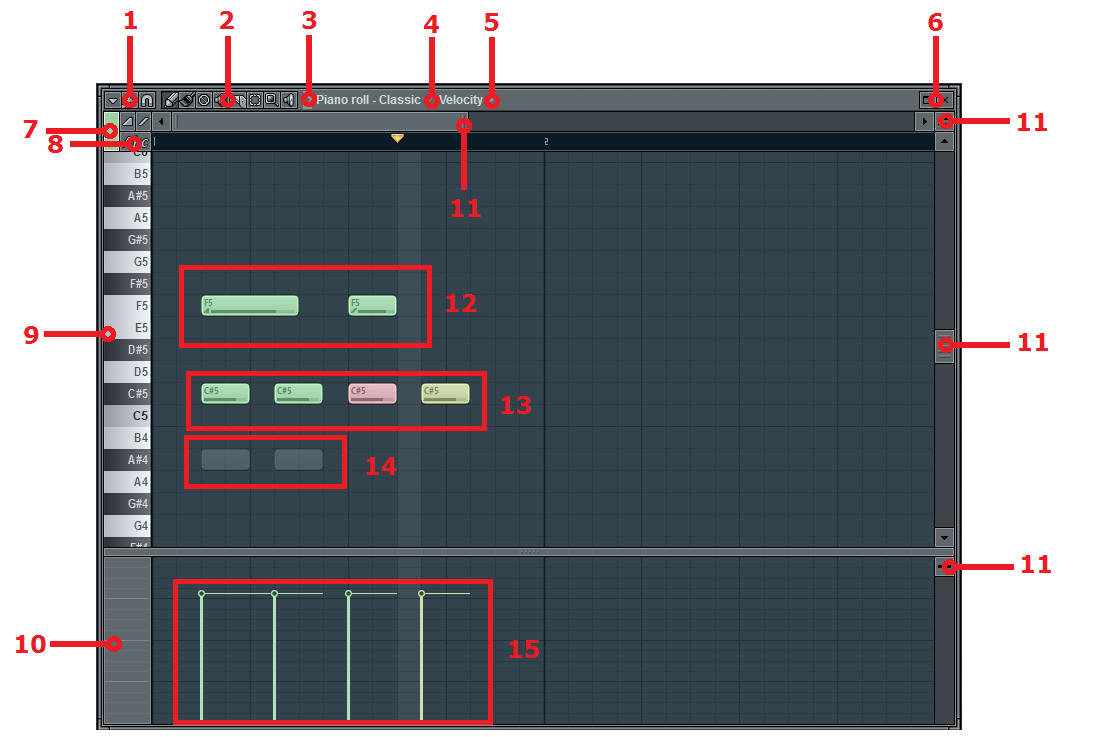The height and width of the screenshot is (737, 1112).
Task: Select the pink C#5 note
Action: coord(372,393)
